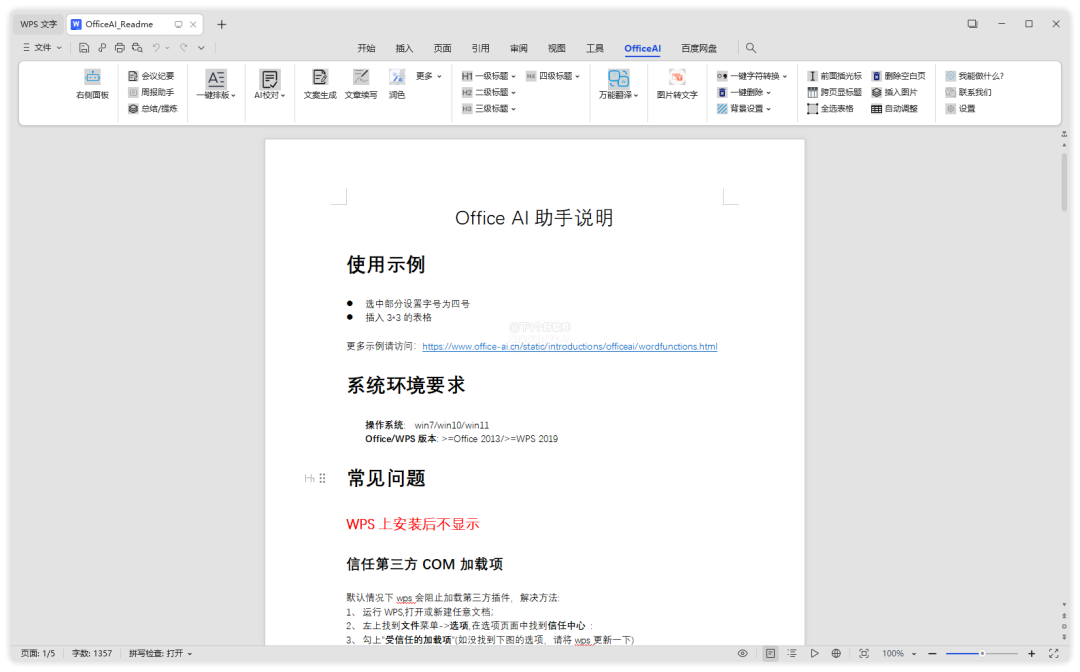Open the 文件 menu
This screenshot has width=1080, height=672.
pos(42,48)
